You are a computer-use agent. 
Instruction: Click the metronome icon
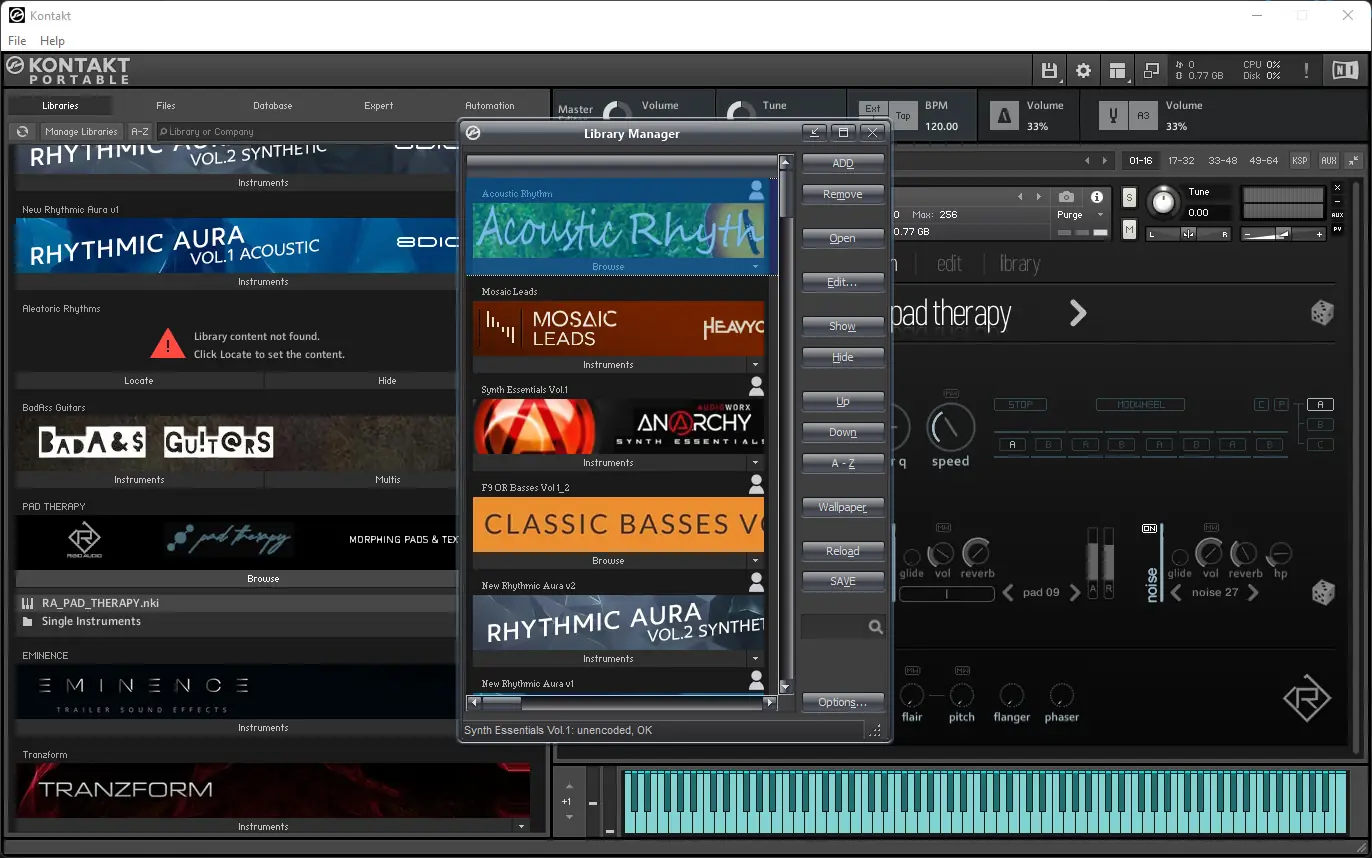1004,116
